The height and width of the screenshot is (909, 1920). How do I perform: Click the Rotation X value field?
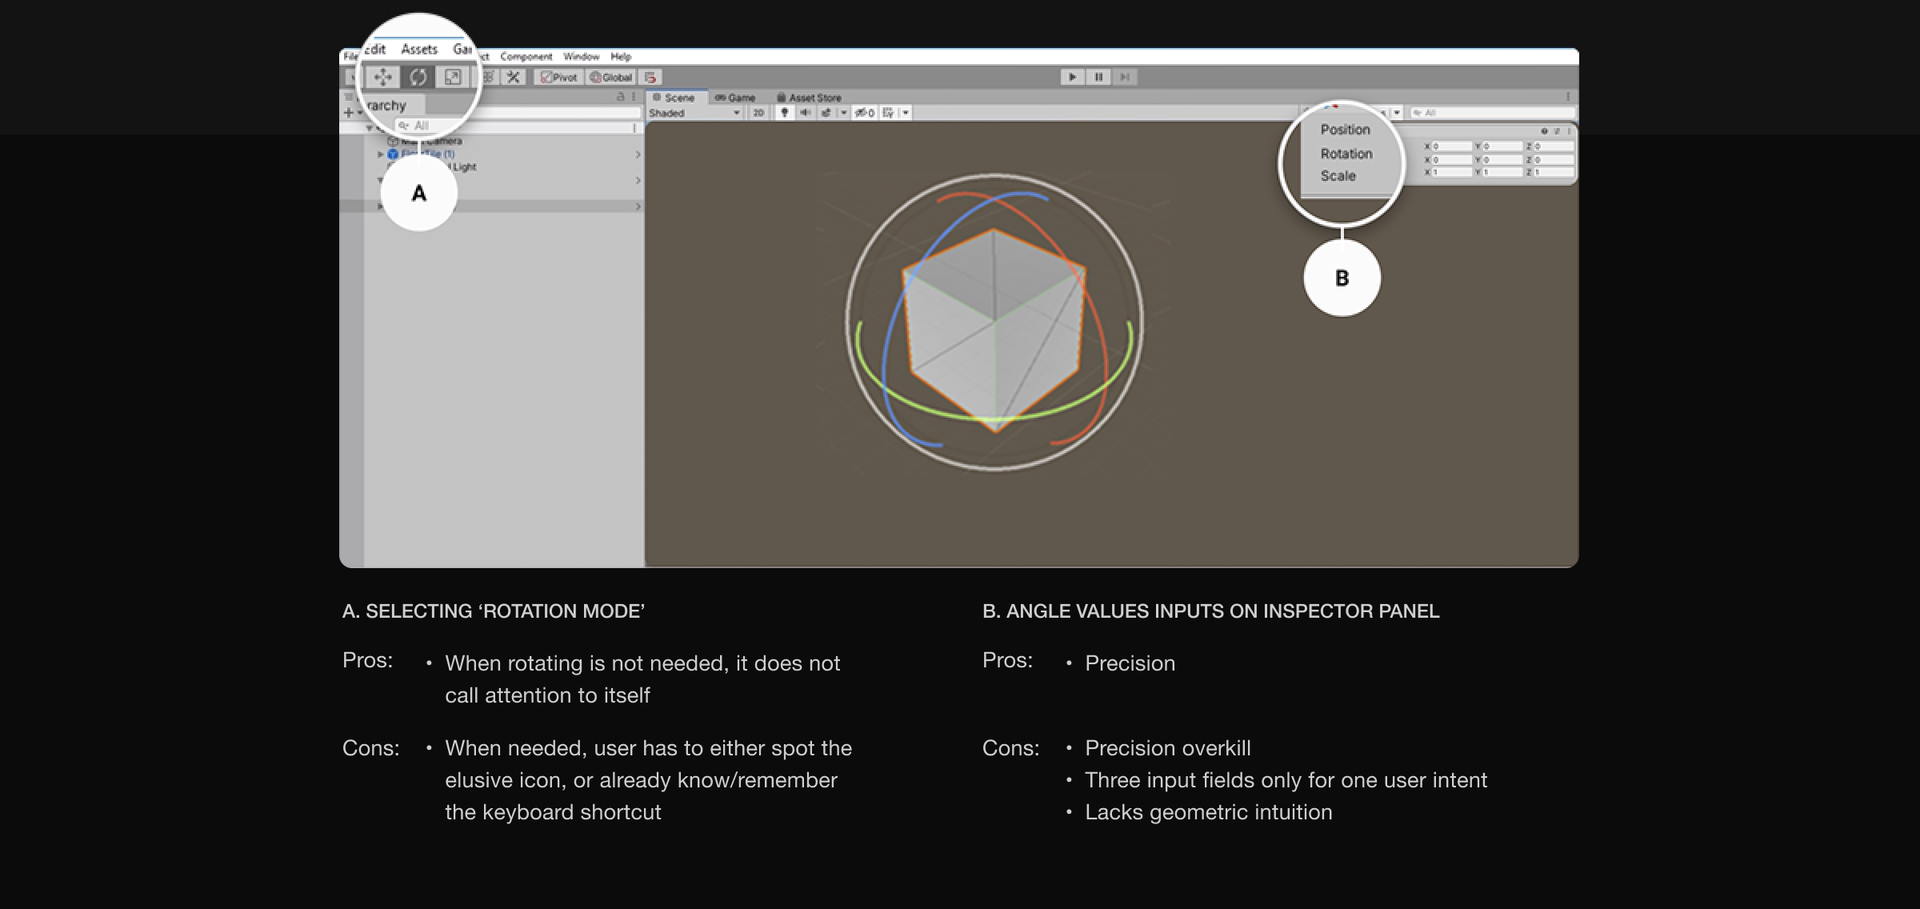1452,159
